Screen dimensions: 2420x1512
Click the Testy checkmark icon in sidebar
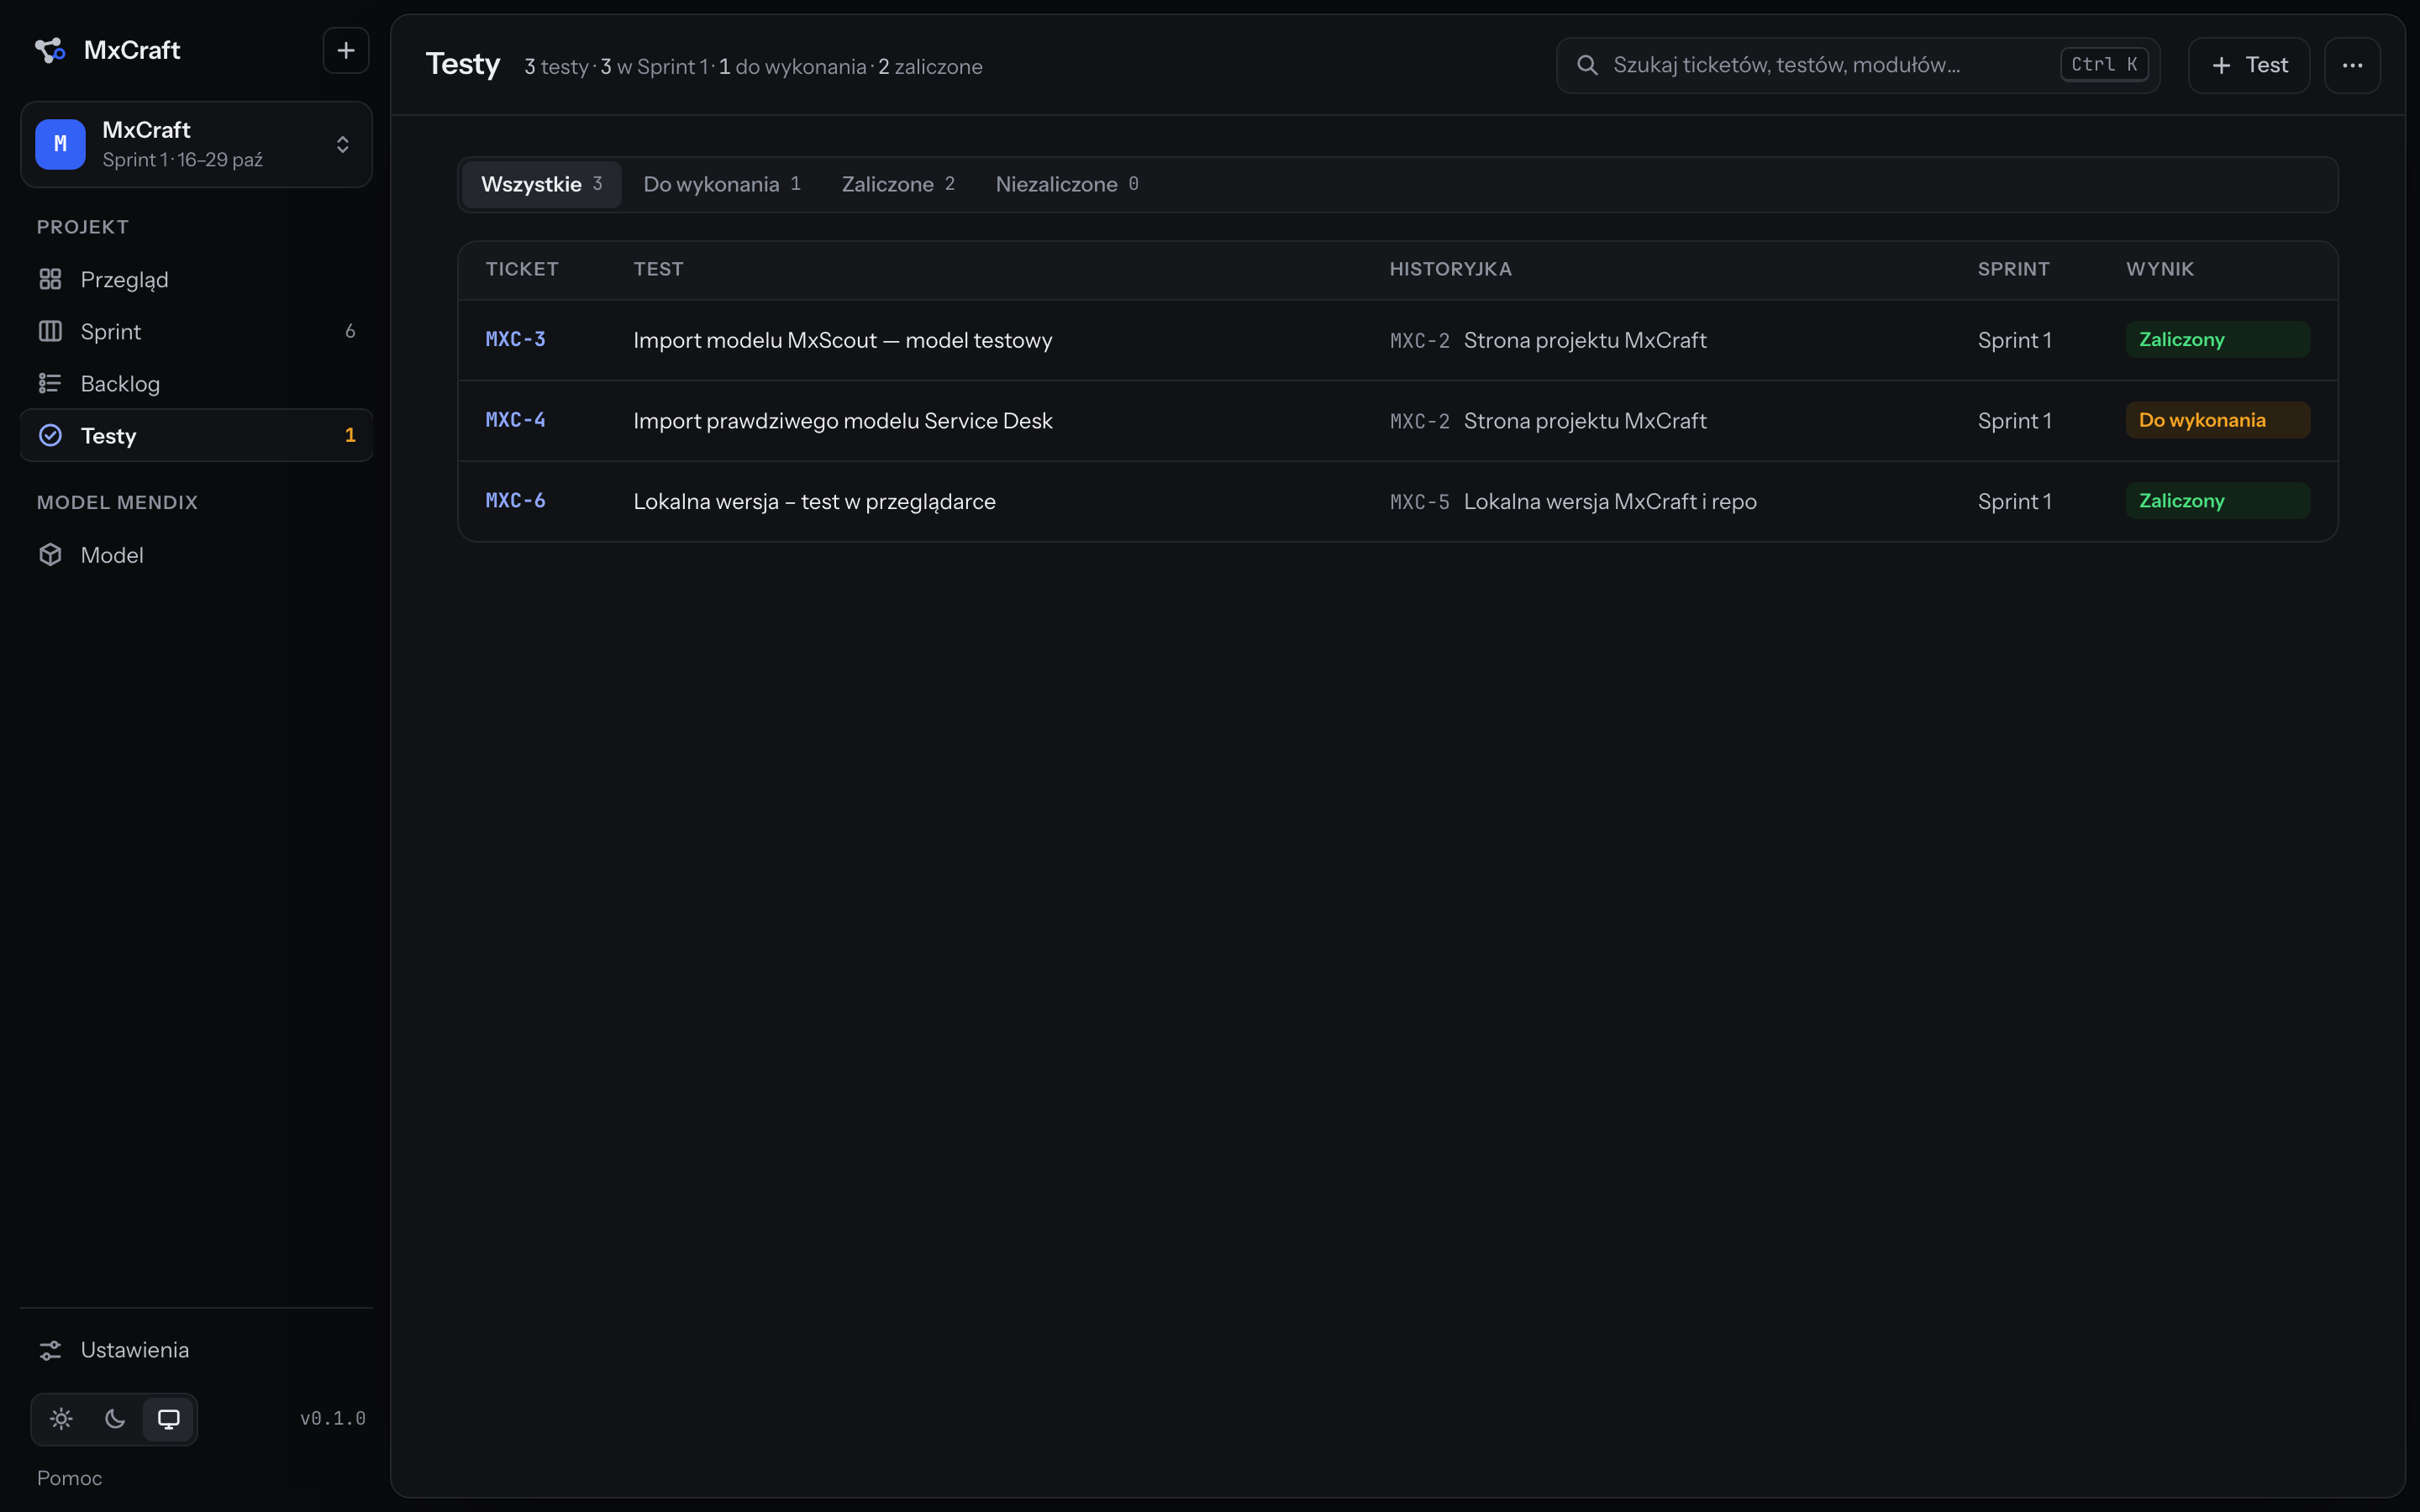point(50,435)
